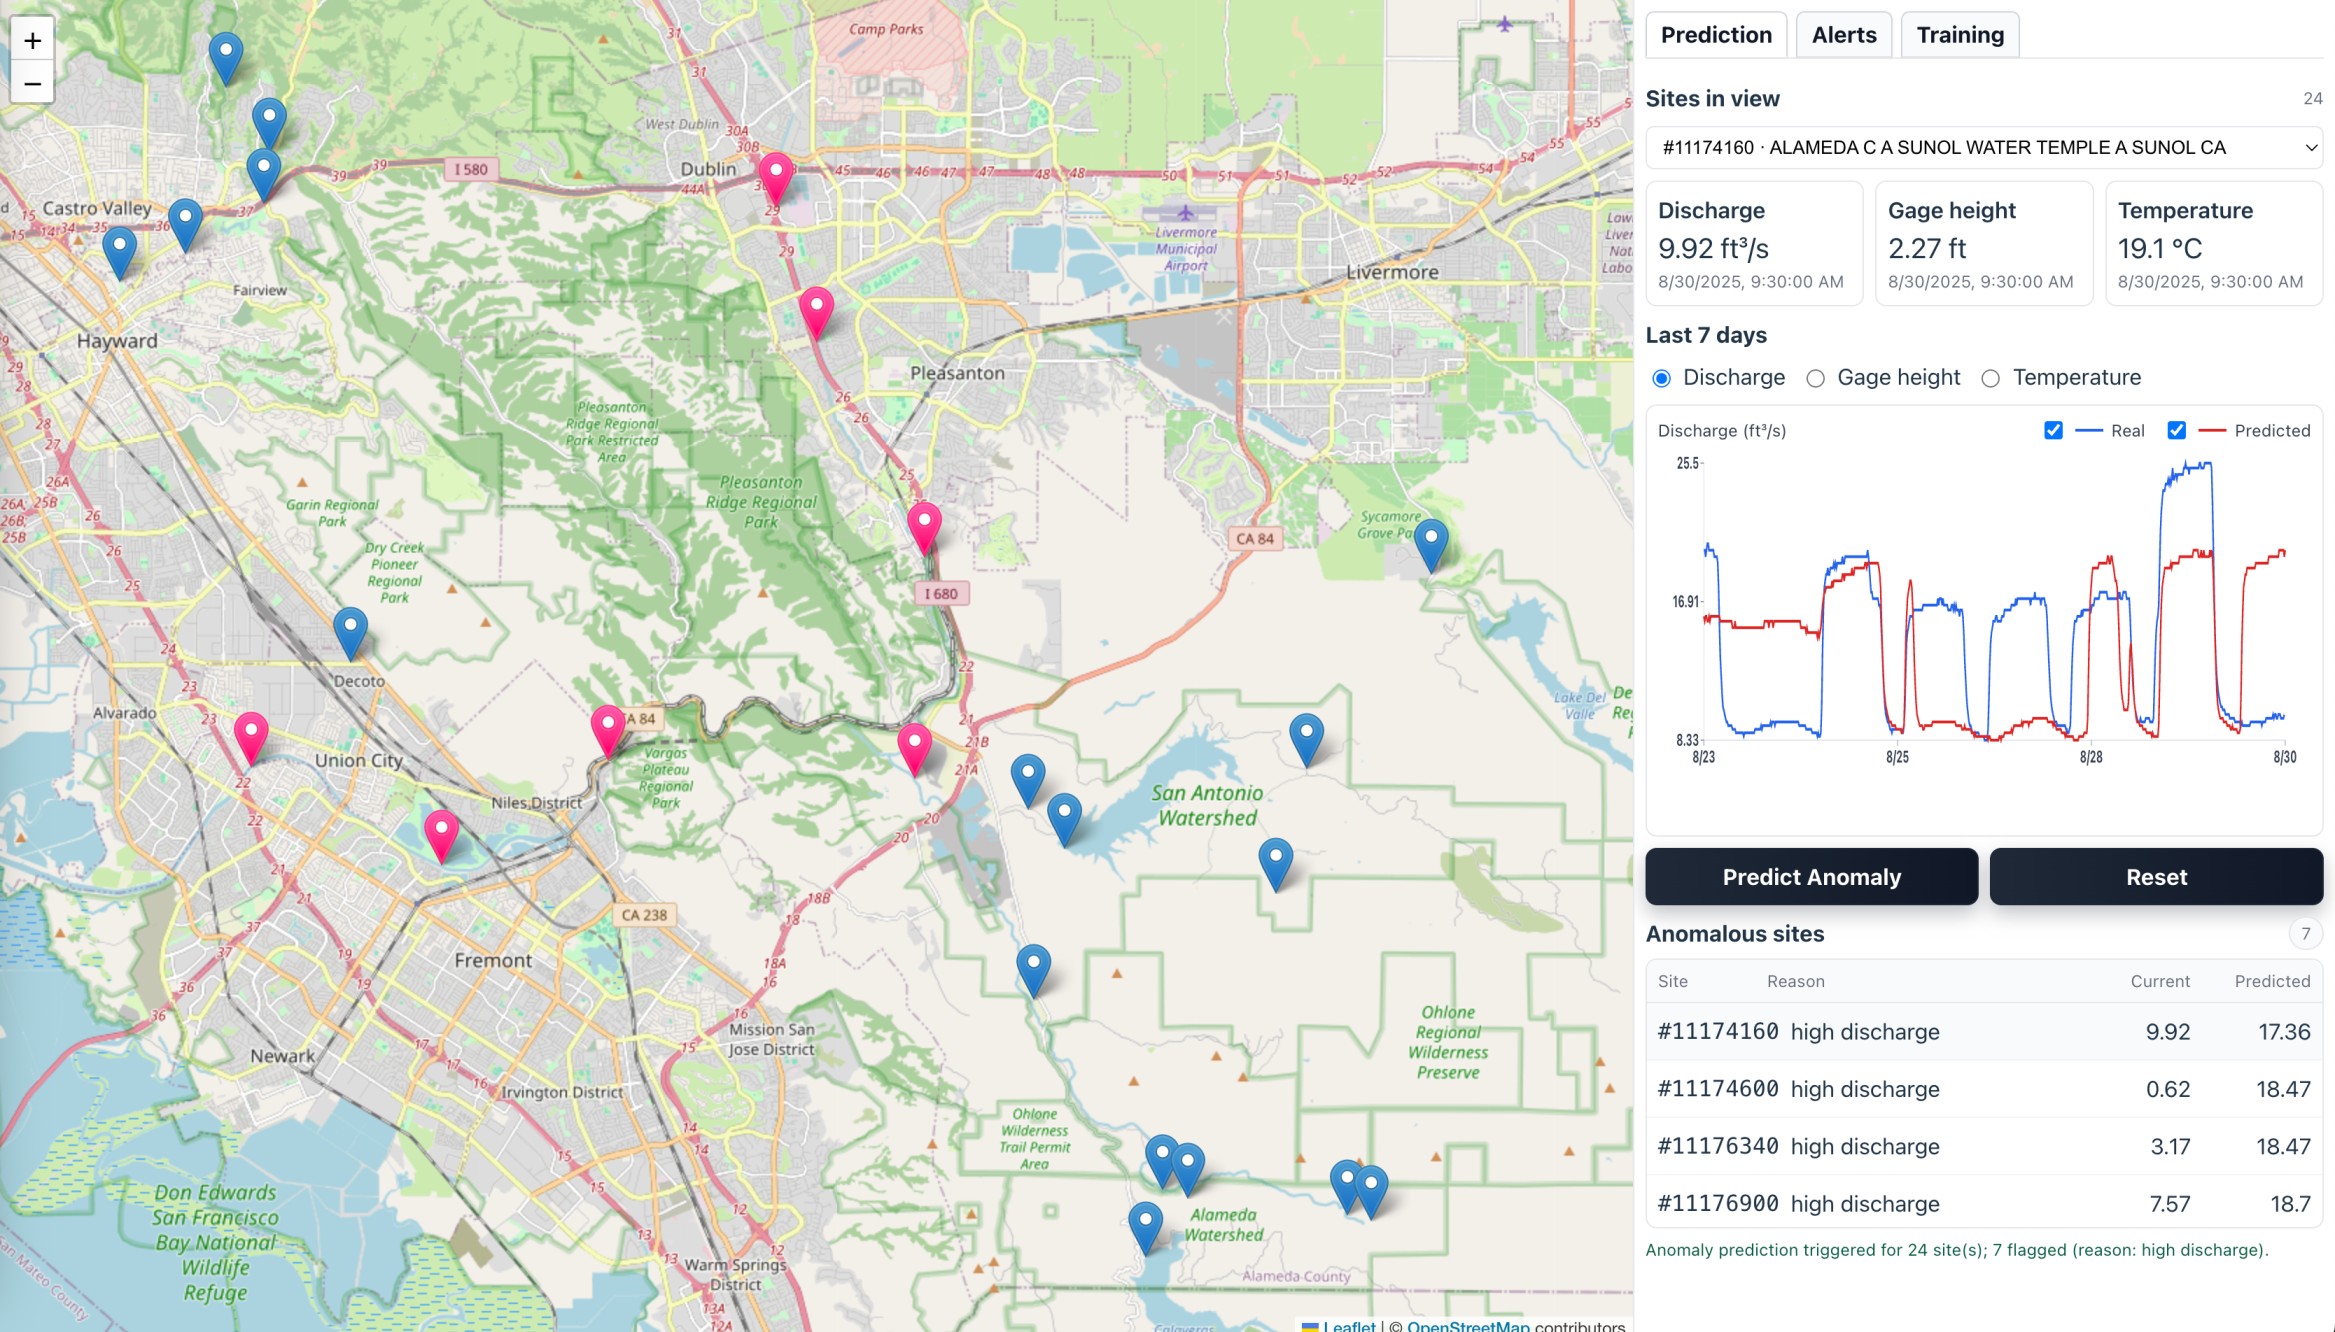Image resolution: width=2335 pixels, height=1332 pixels.
Task: Zoom in the map with plus button
Action: click(x=32, y=41)
